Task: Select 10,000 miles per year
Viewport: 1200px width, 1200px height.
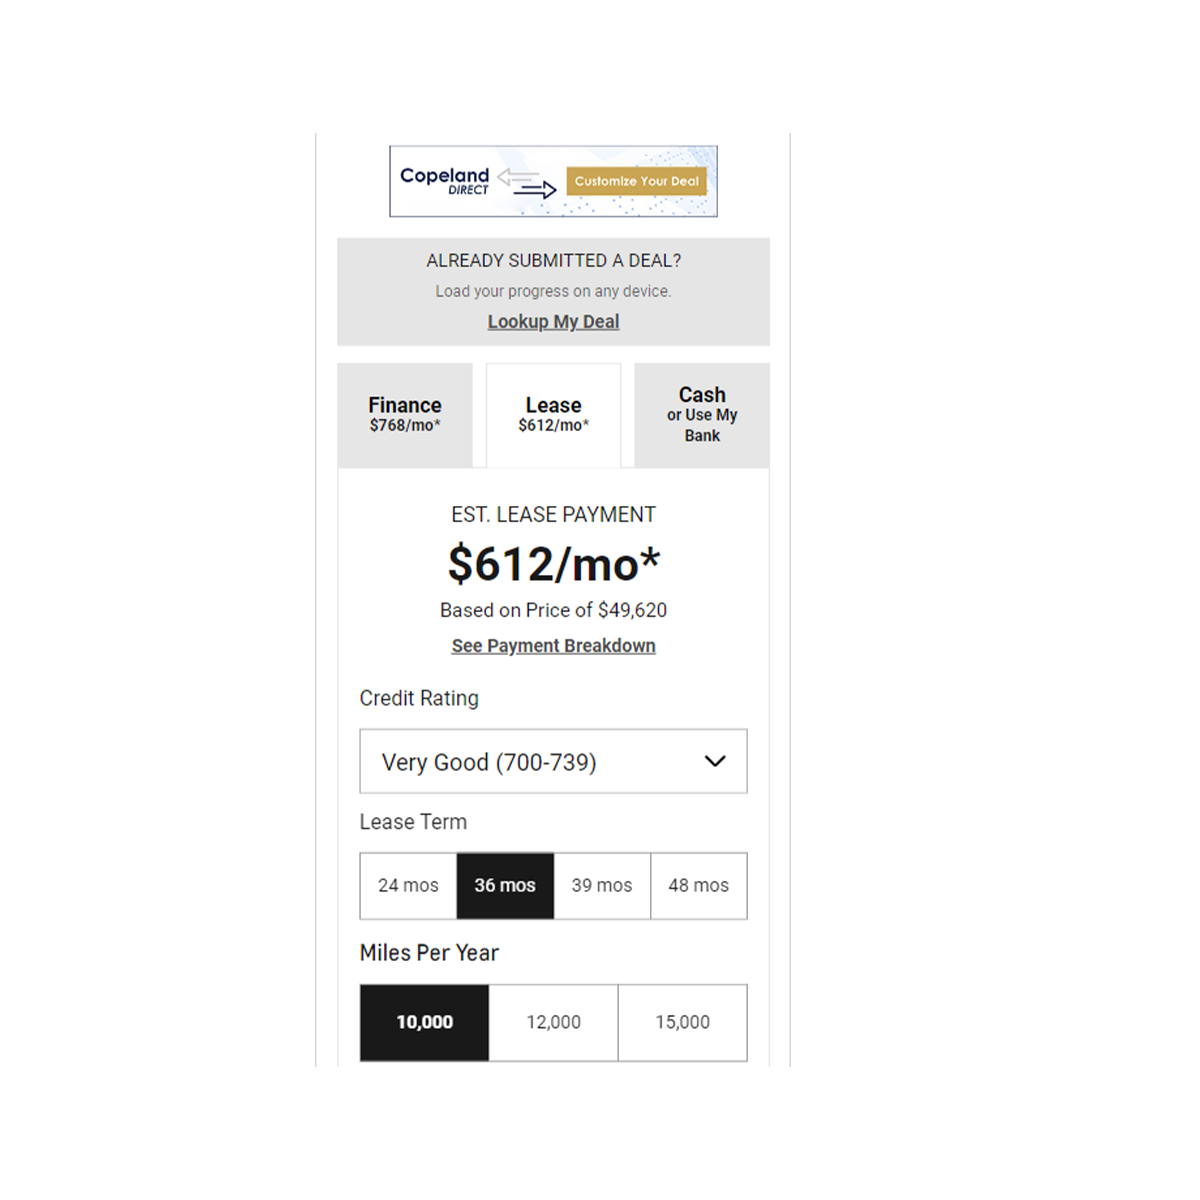Action: point(424,1022)
